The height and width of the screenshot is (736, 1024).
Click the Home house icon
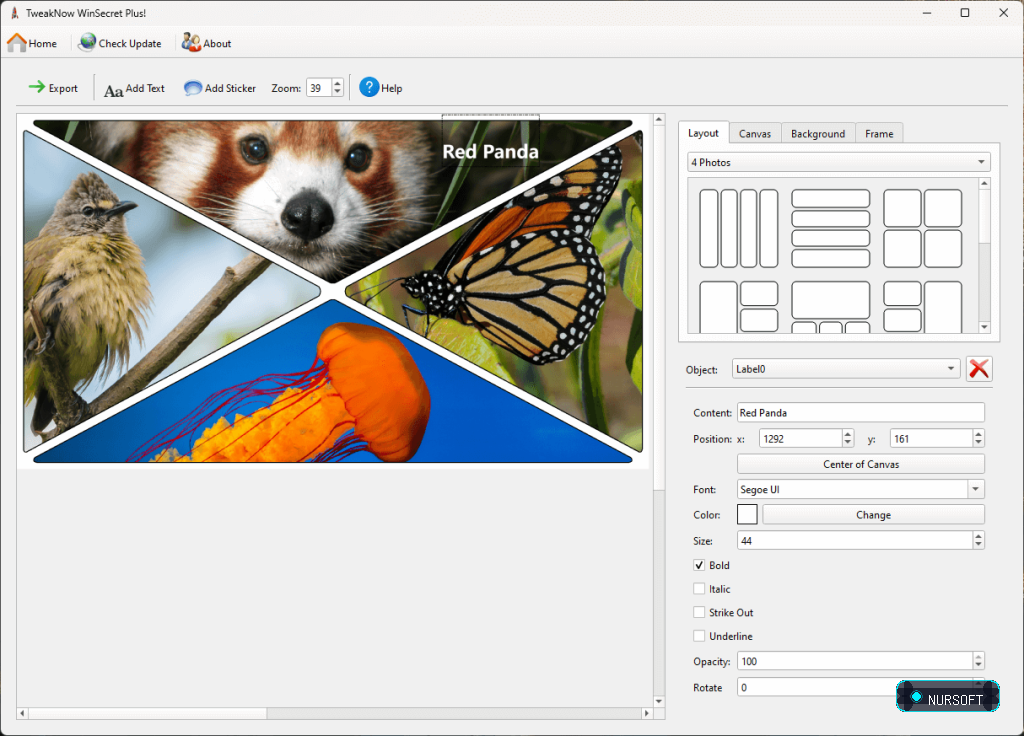[17, 43]
